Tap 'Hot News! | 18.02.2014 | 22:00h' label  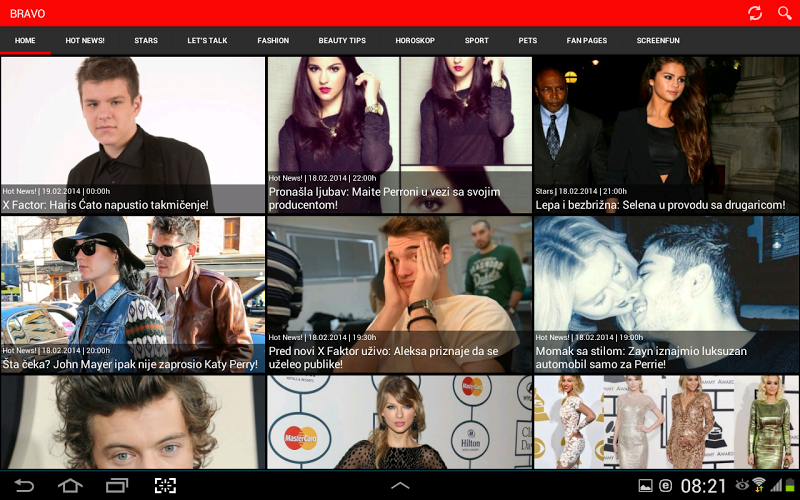[322, 178]
